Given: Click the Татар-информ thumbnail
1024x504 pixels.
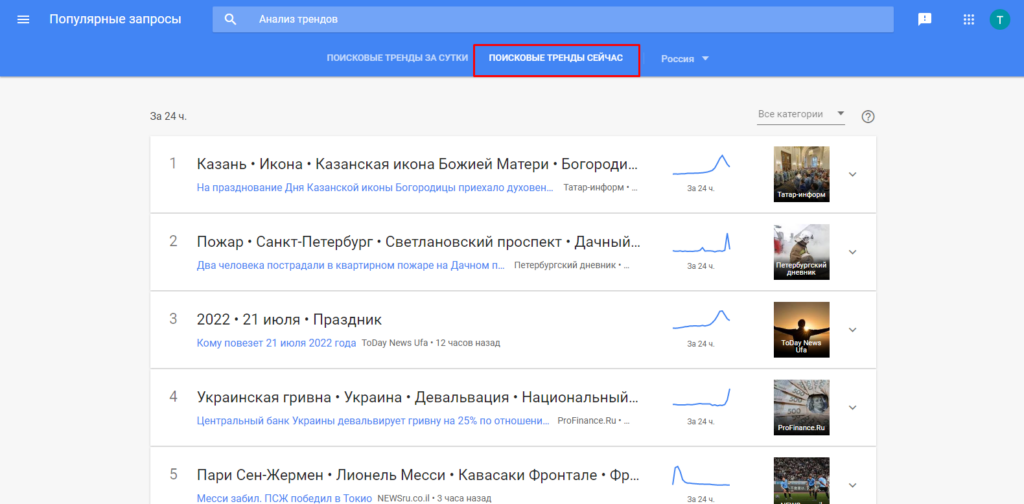Looking at the screenshot, I should point(801,174).
